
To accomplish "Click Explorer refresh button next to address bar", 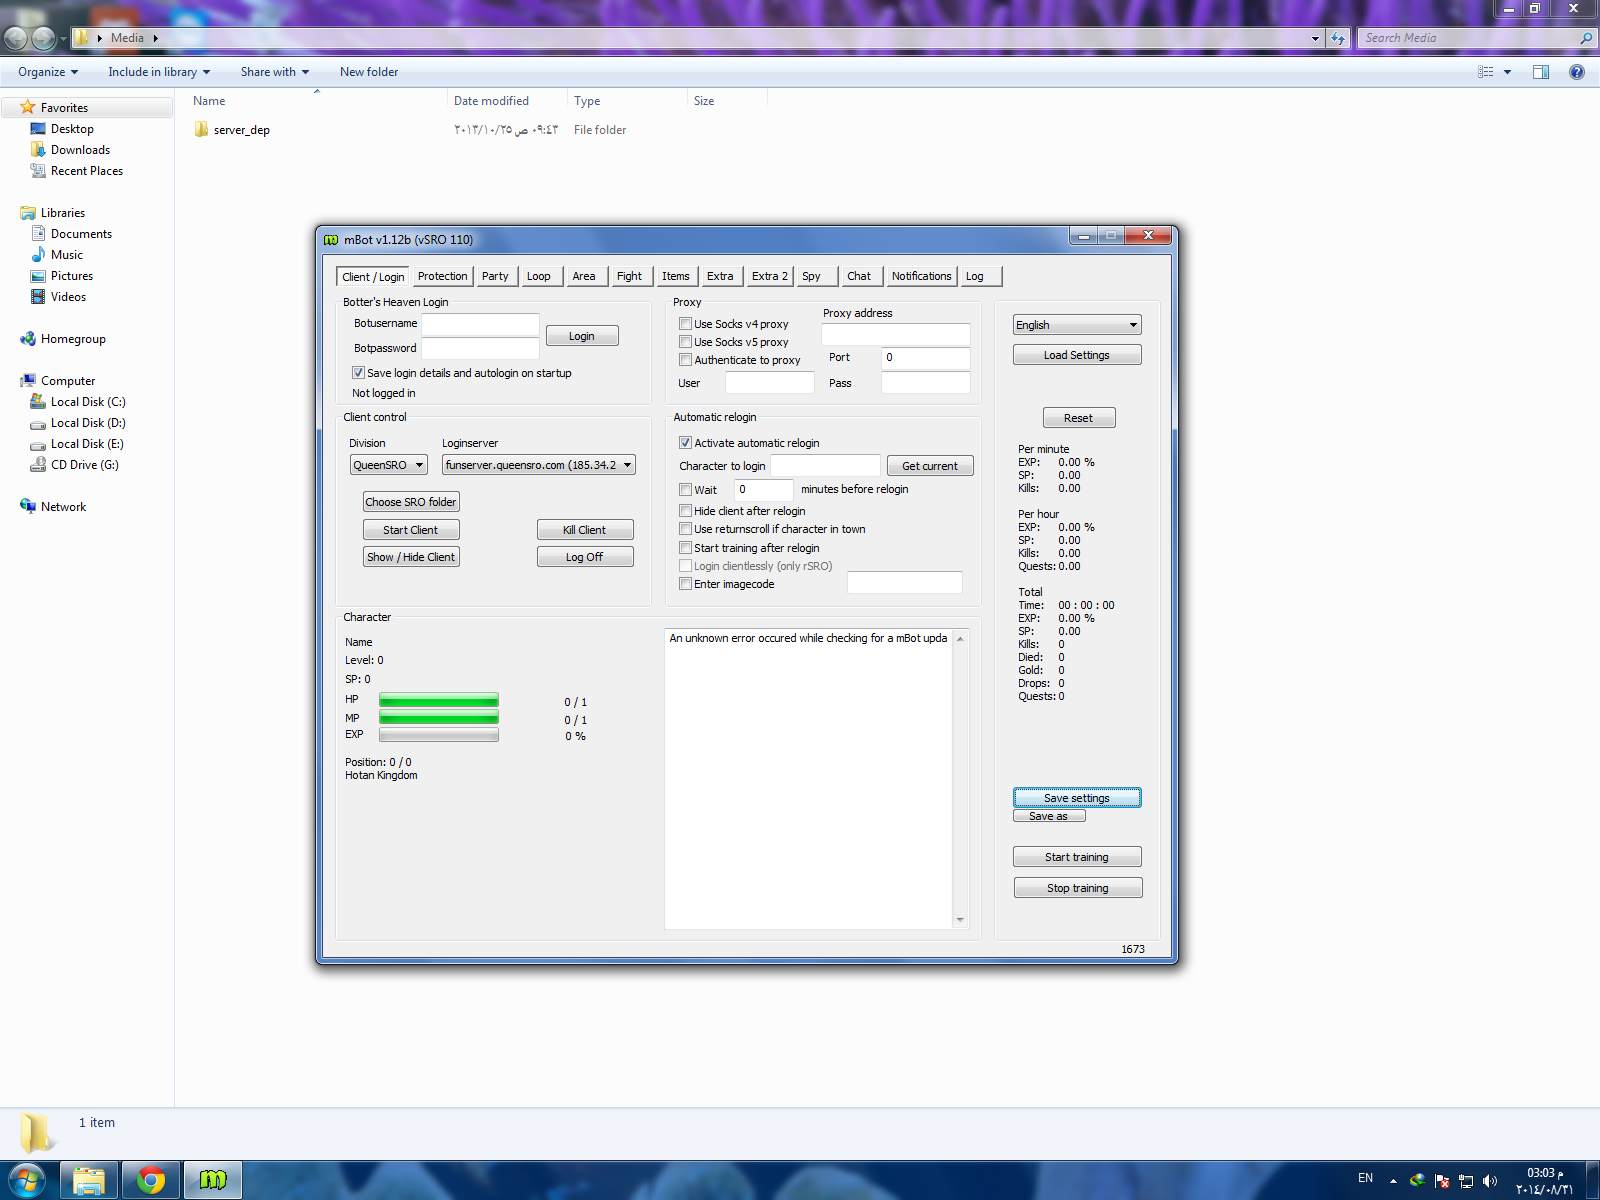I will 1338,38.
